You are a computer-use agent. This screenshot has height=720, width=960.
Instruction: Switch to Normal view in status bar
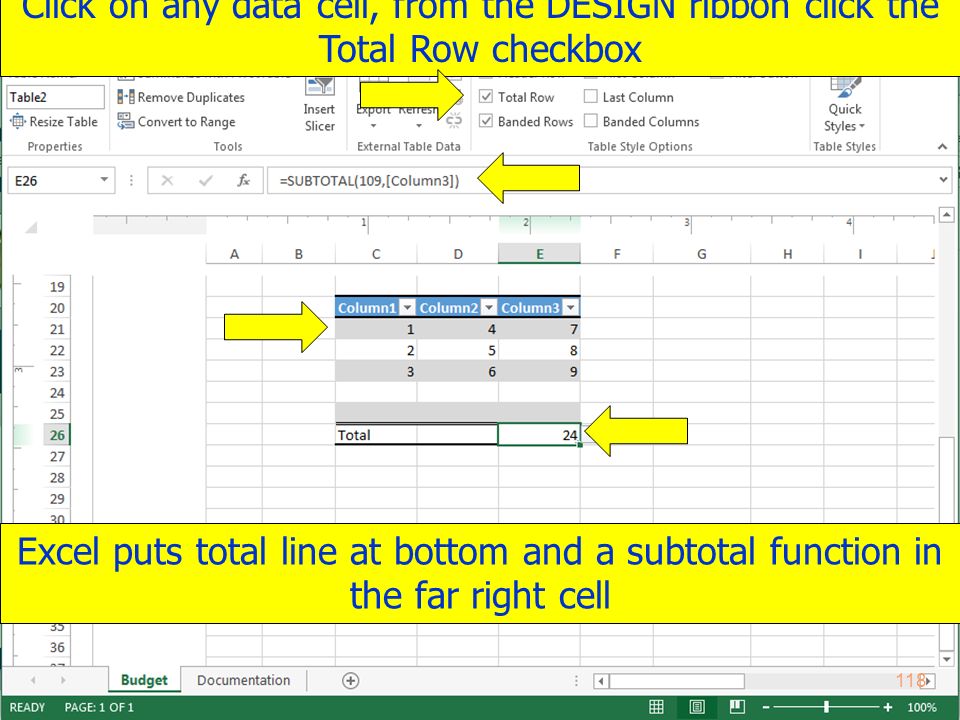[x=656, y=707]
